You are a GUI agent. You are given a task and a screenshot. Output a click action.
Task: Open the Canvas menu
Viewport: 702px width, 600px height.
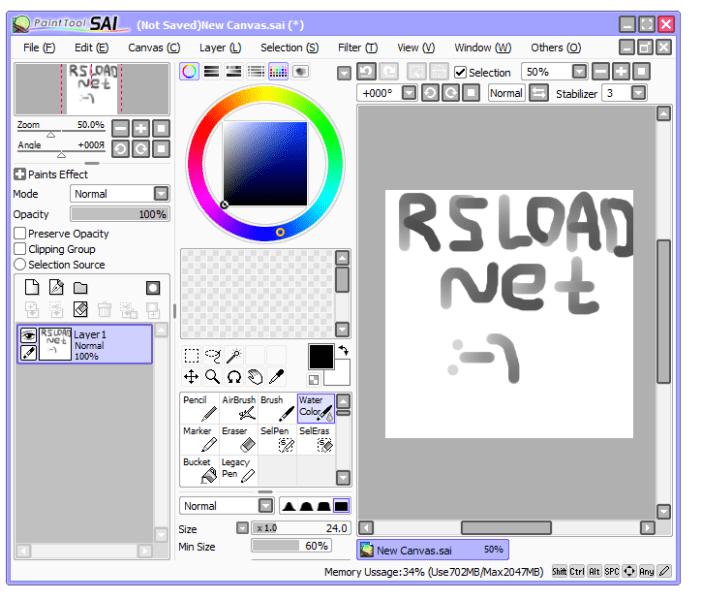coord(154,48)
